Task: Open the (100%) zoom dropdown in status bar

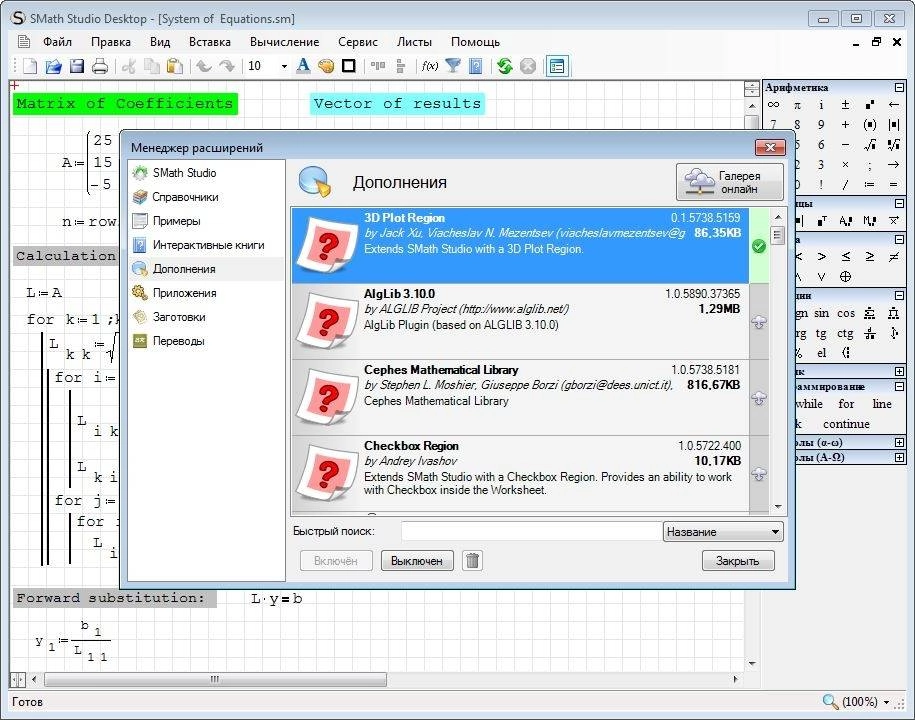Action: 886,702
